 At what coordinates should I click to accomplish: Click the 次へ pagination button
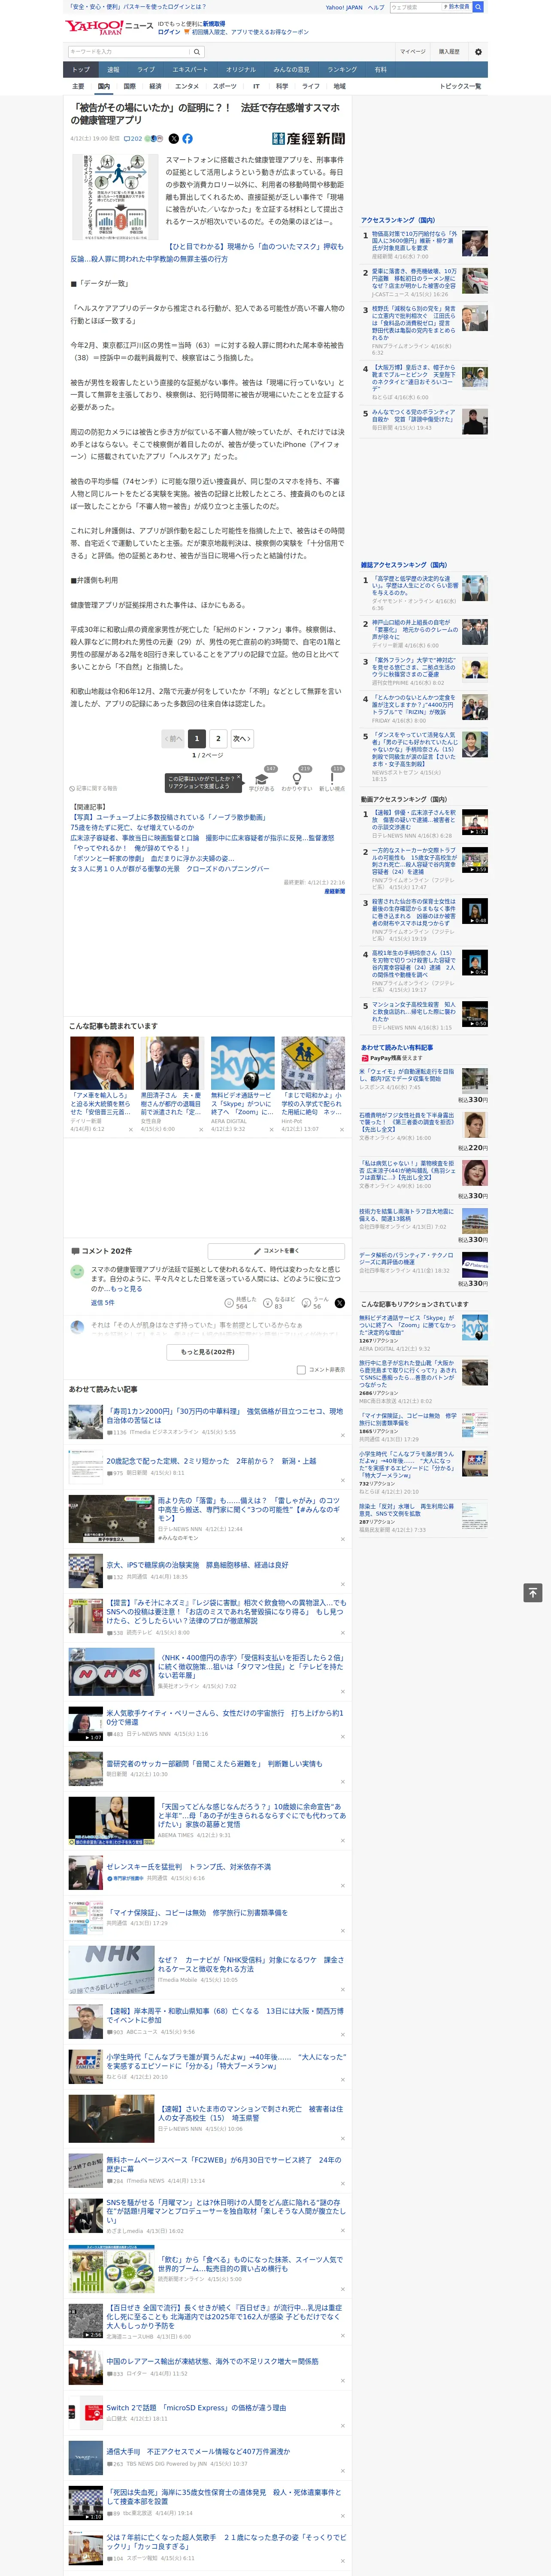pyautogui.click(x=241, y=739)
